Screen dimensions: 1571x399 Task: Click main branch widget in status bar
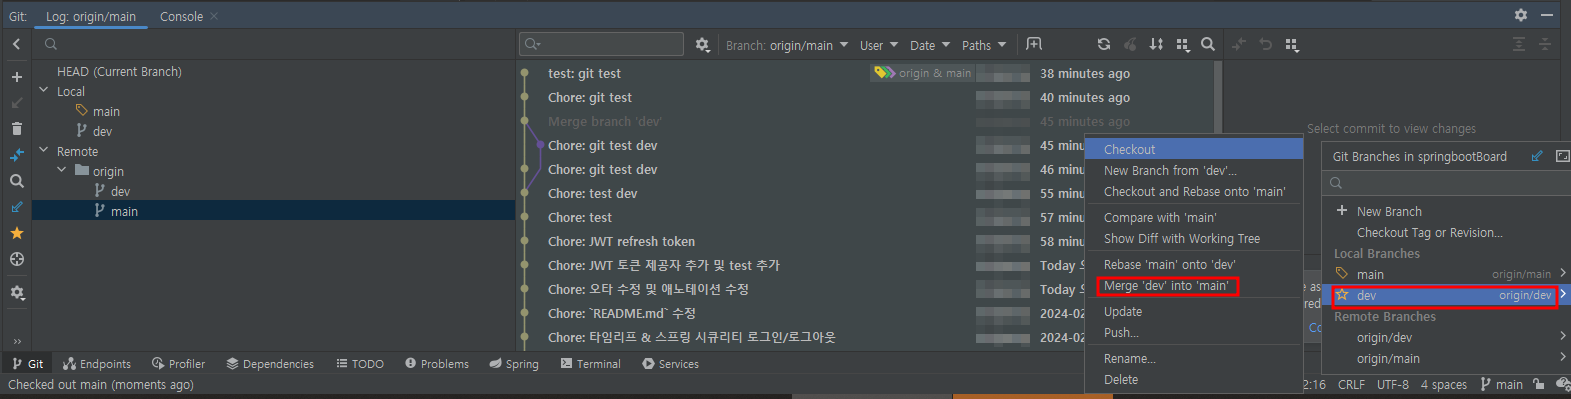coord(1501,384)
